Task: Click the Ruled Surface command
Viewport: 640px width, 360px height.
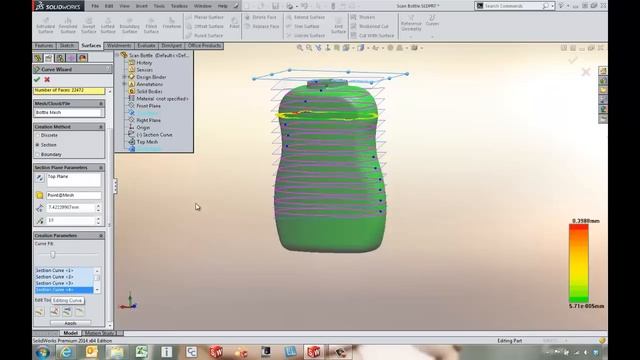Action: 204,36
